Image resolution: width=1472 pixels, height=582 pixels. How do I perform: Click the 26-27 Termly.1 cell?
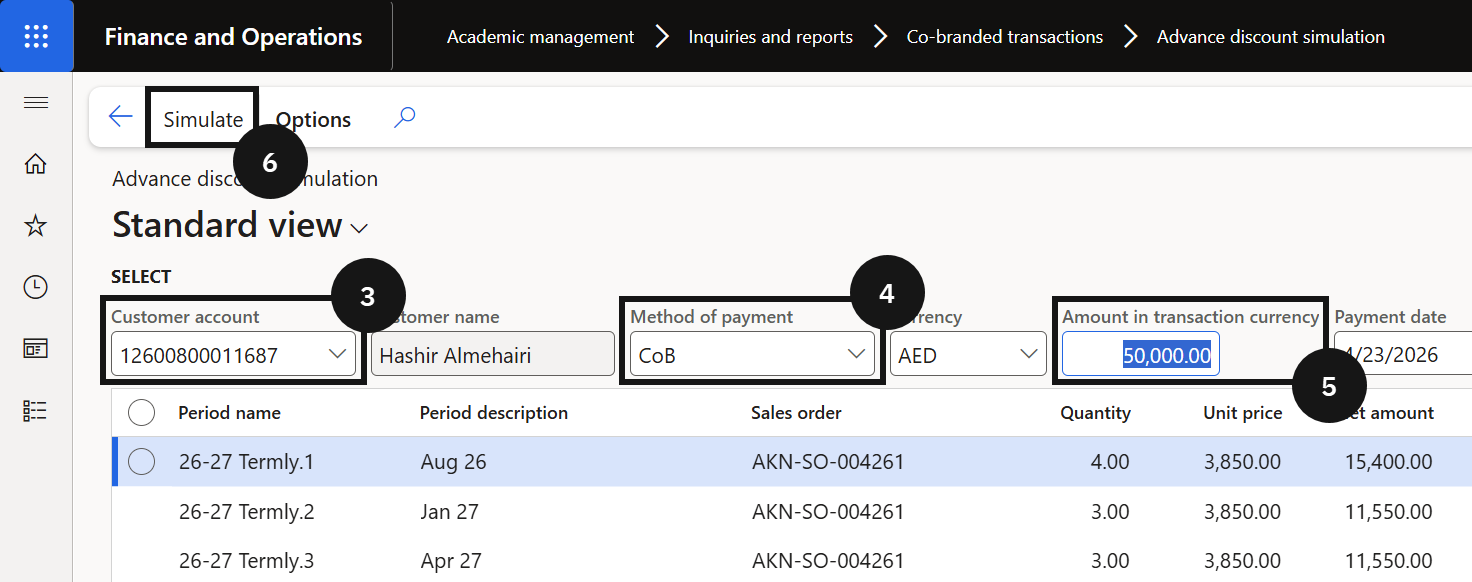click(x=246, y=462)
